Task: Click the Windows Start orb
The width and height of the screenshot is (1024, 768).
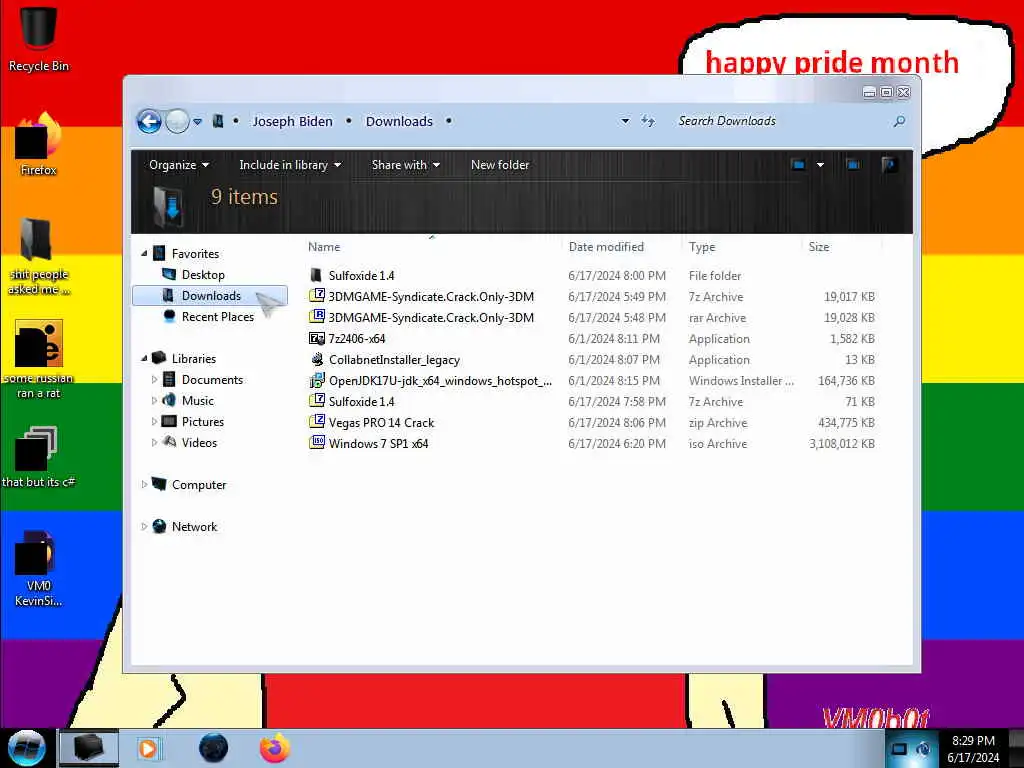Action: click(x=27, y=748)
